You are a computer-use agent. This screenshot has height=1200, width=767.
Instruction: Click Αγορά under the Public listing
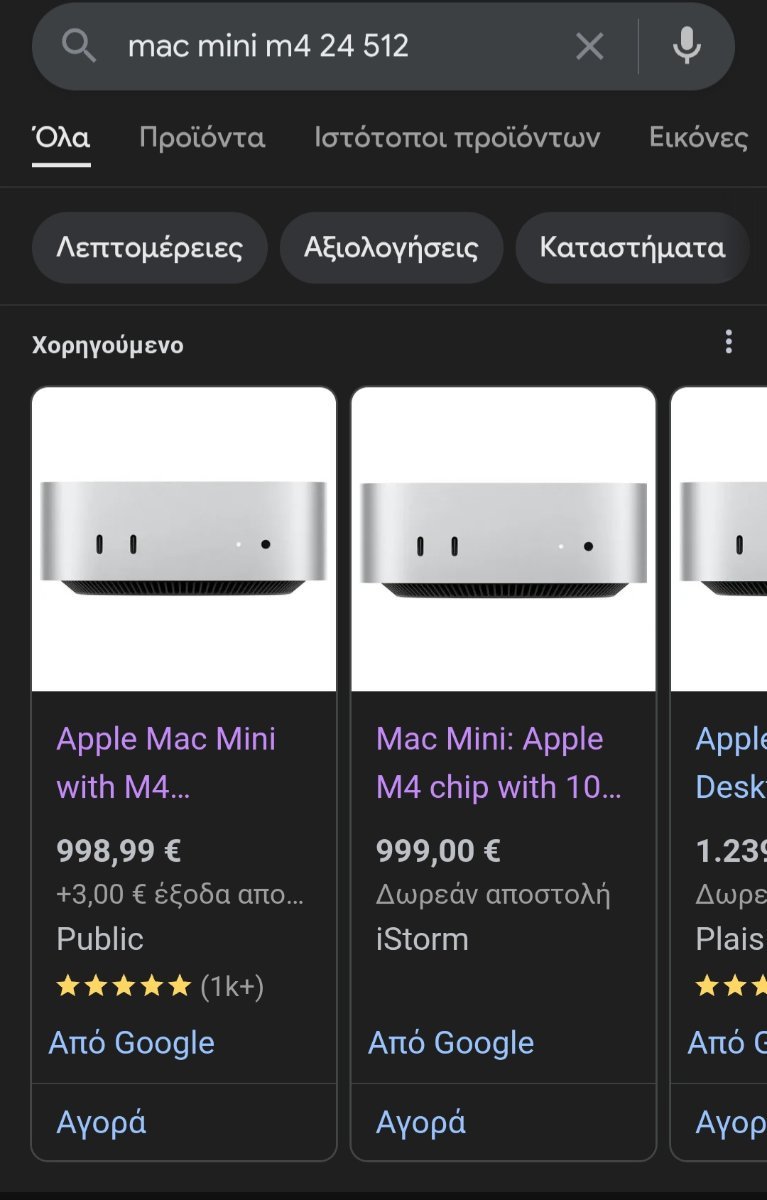coord(101,1122)
